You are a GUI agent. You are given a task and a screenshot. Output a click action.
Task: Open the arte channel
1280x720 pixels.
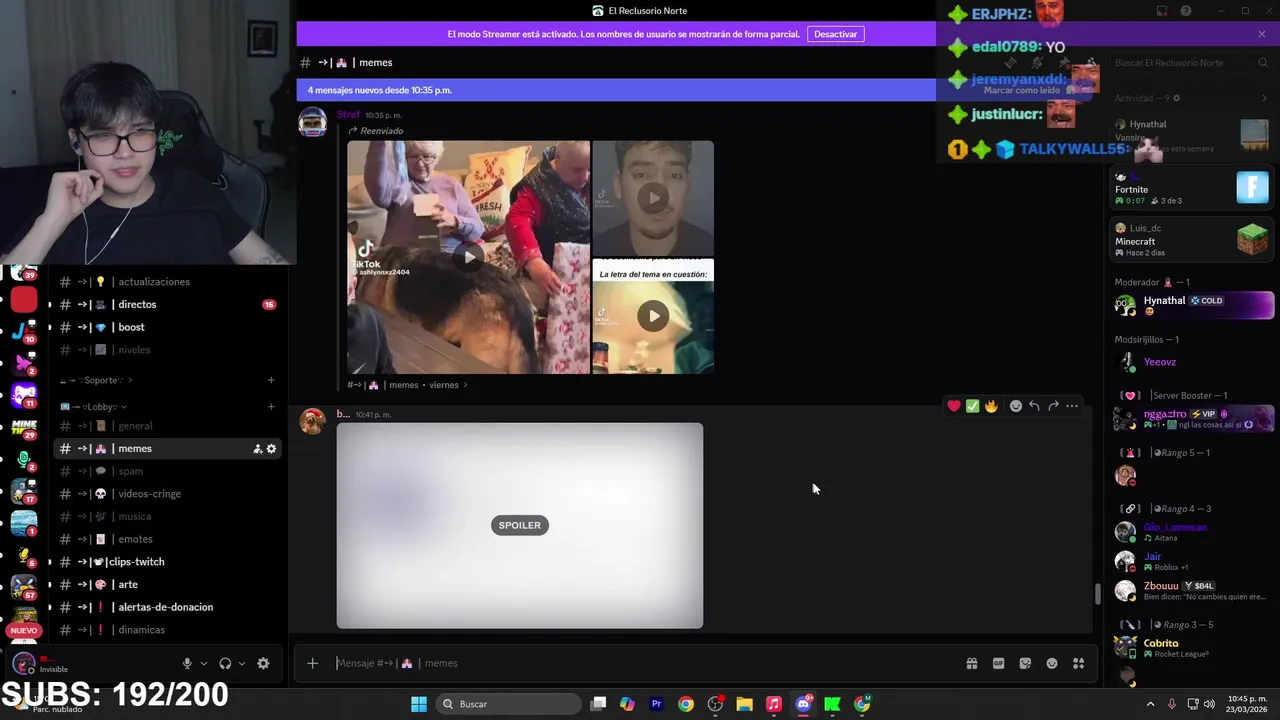tap(167, 584)
